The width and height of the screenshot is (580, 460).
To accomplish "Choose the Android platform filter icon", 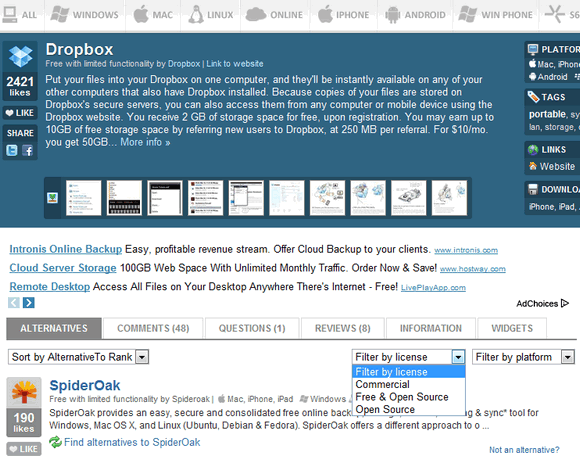I will [392, 15].
